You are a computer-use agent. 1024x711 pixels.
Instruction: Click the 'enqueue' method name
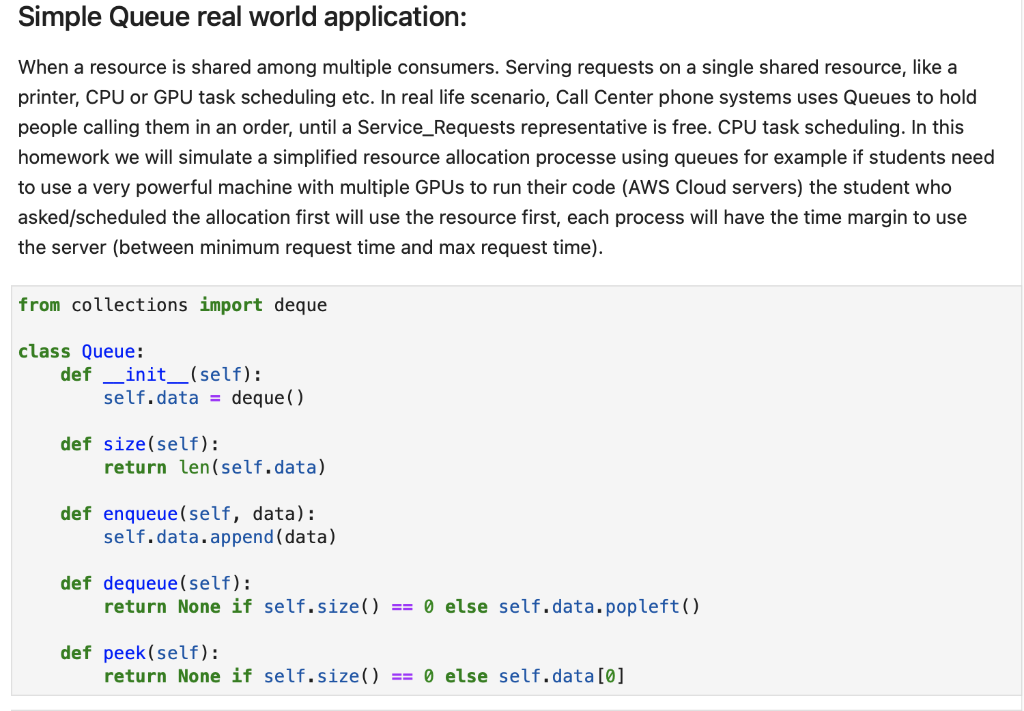(x=140, y=513)
